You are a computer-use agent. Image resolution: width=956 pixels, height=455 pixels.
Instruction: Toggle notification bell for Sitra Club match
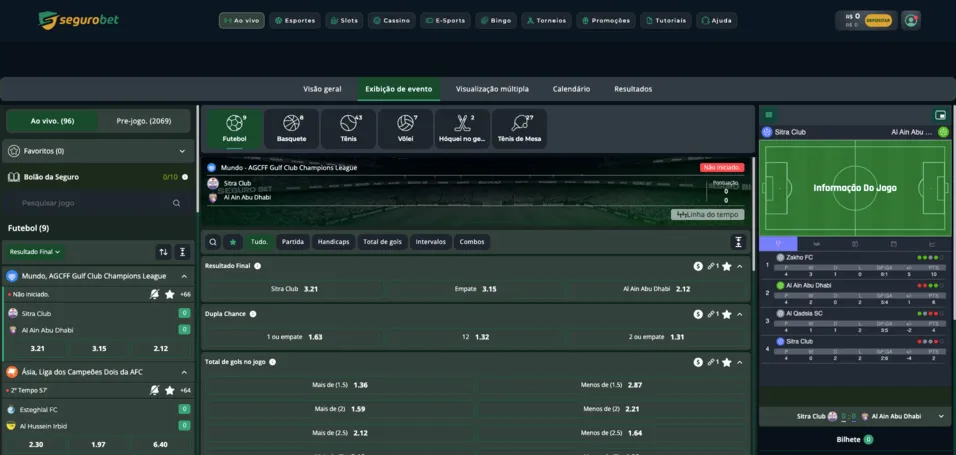point(155,295)
